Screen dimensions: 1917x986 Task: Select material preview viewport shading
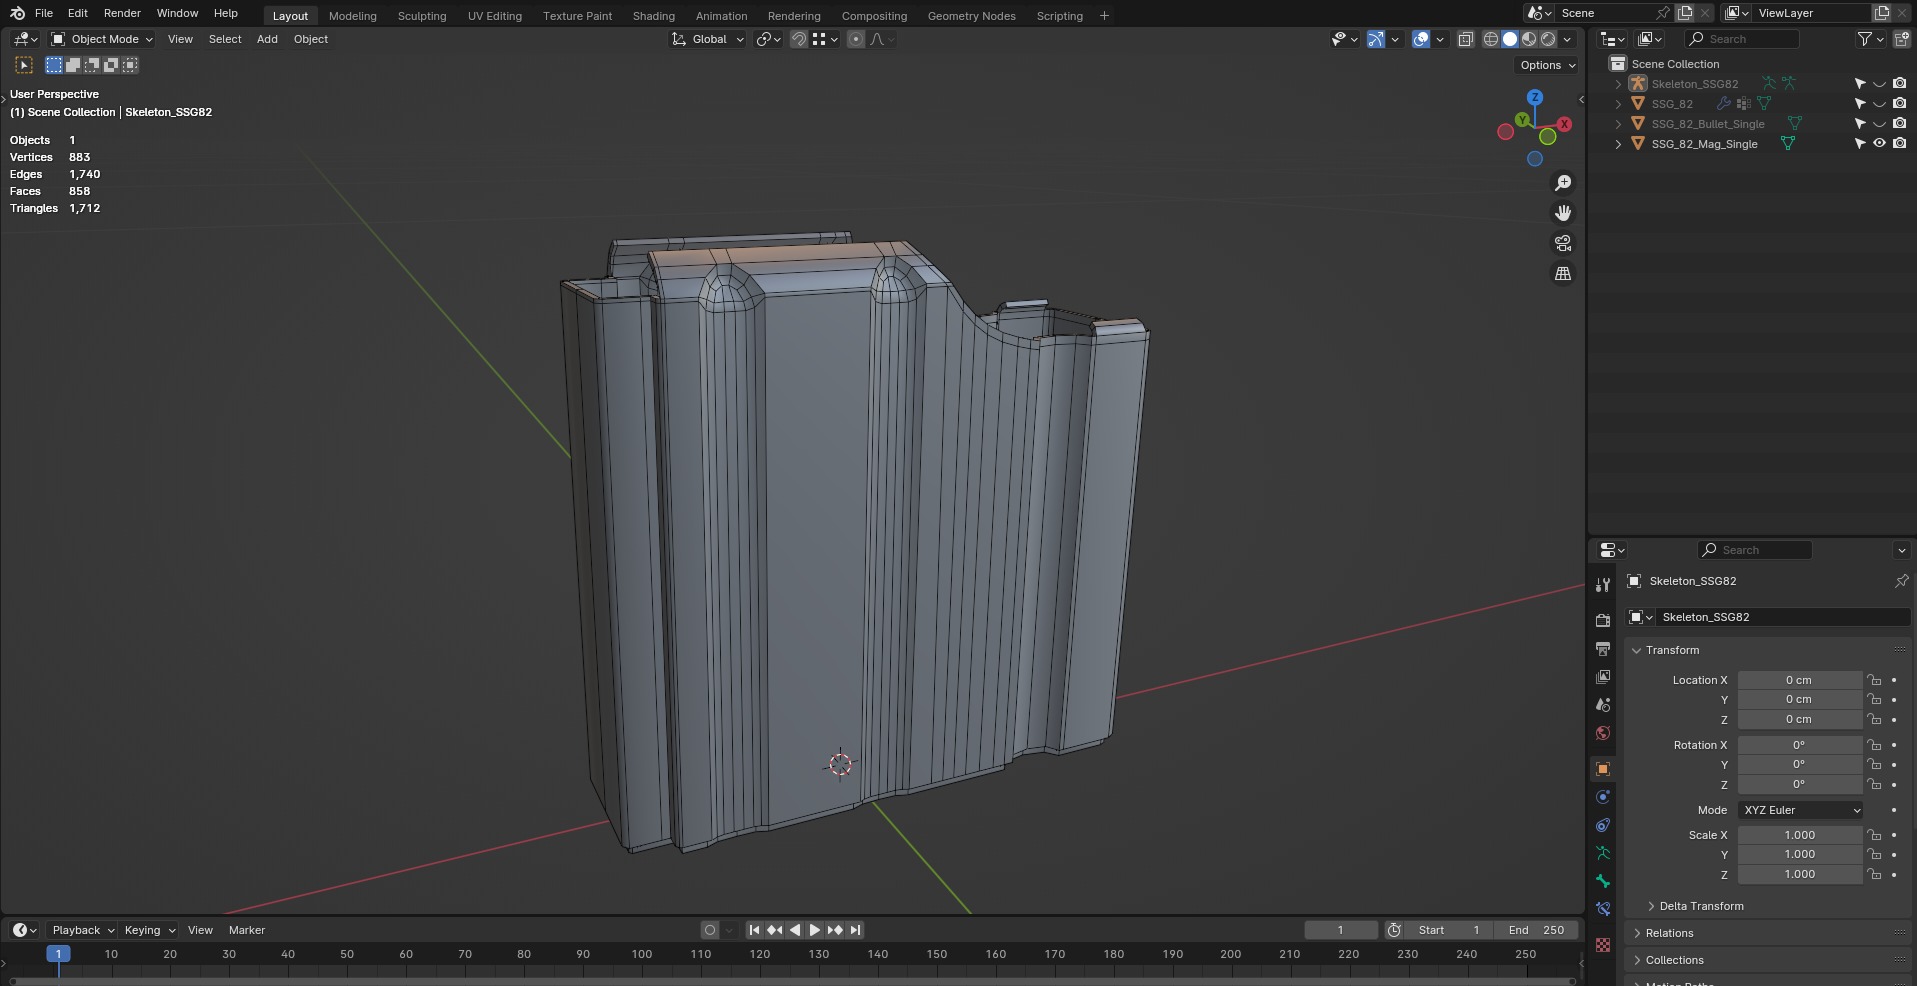click(1529, 39)
